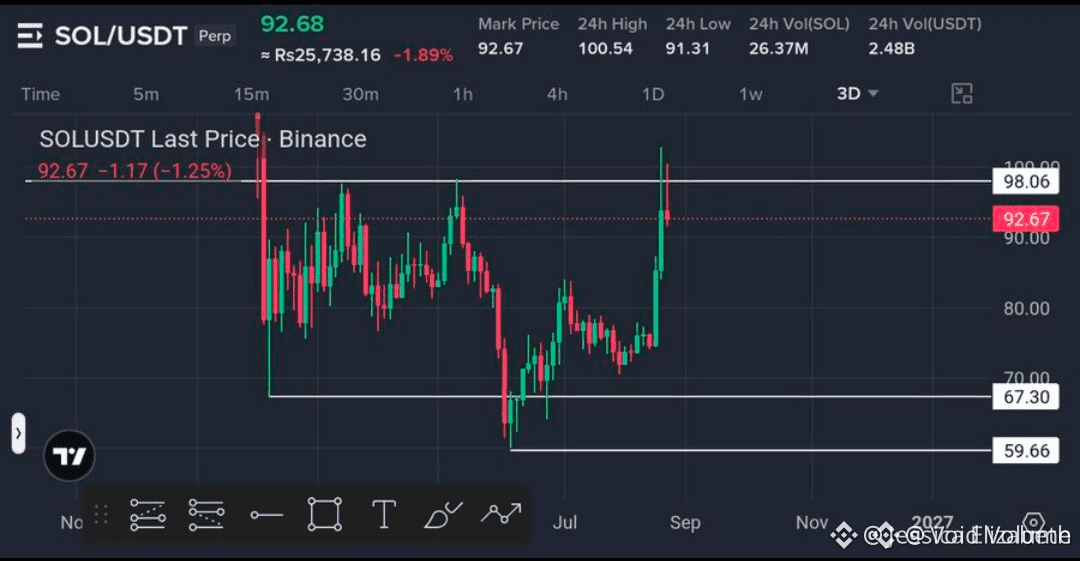This screenshot has height=561, width=1080.
Task: Select the horizontal line segment tool
Action: coord(267,515)
